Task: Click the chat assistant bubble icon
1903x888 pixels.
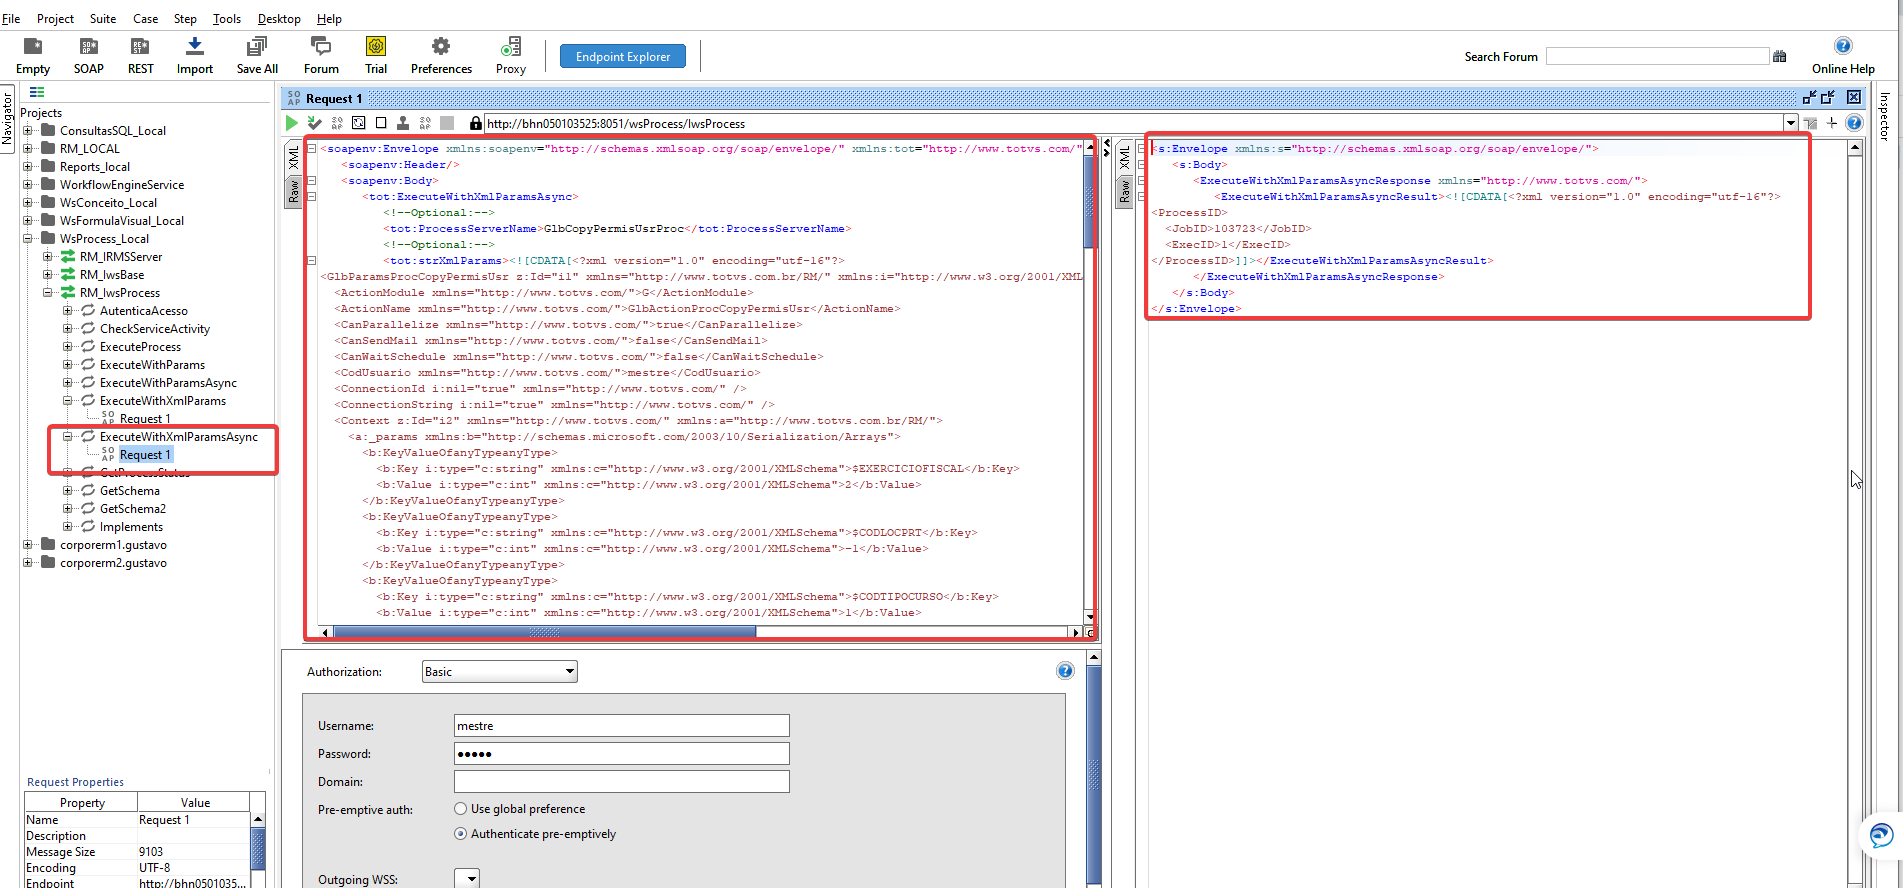Action: click(1881, 835)
